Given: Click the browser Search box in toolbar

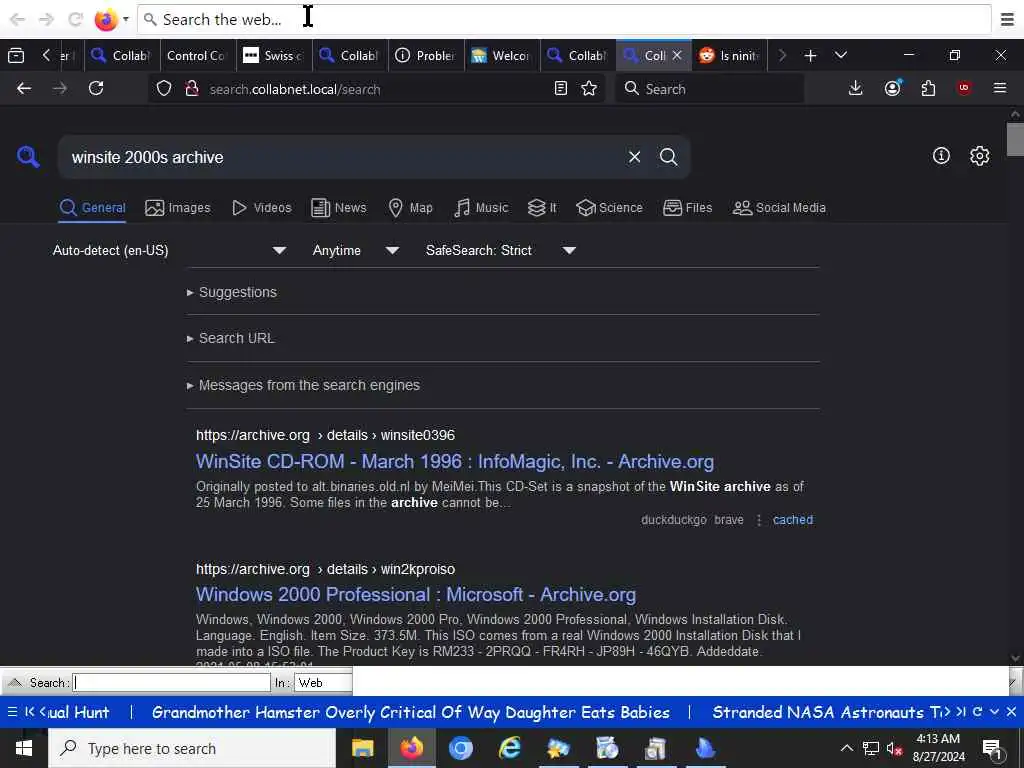Looking at the screenshot, I should tap(709, 89).
